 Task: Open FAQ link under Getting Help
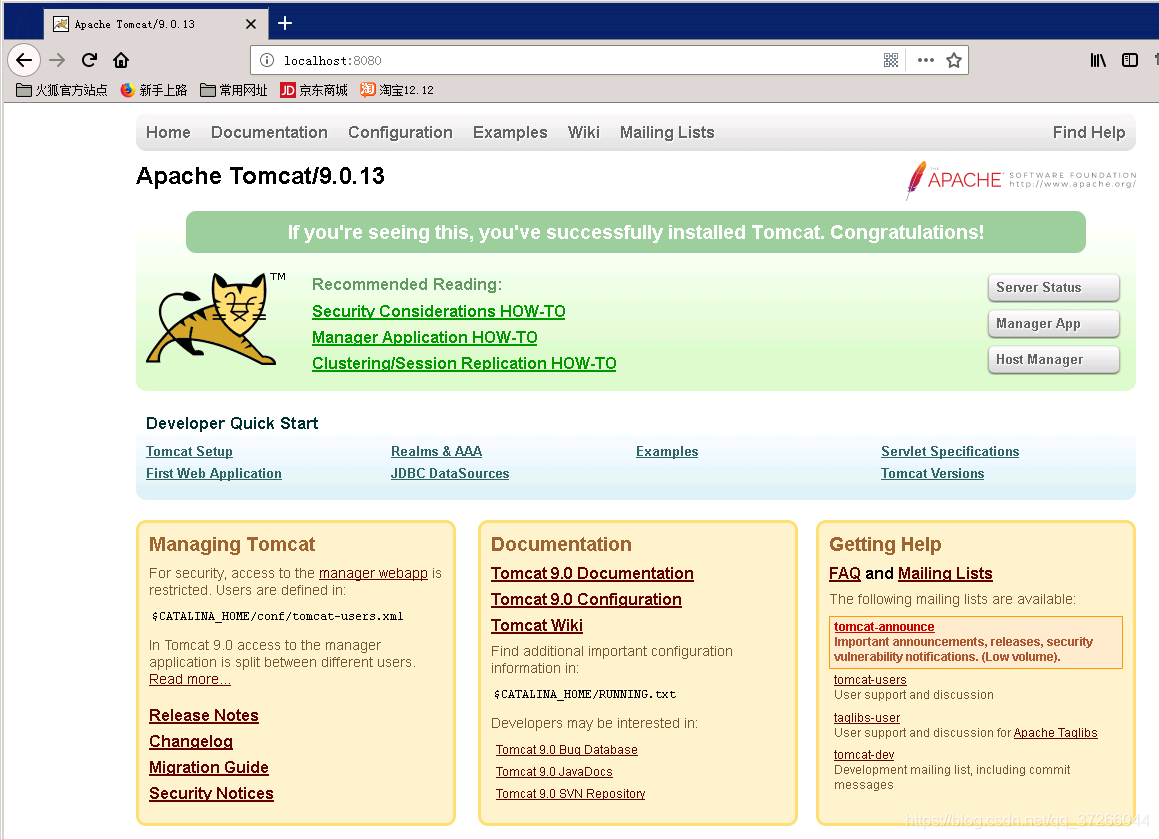coord(845,574)
